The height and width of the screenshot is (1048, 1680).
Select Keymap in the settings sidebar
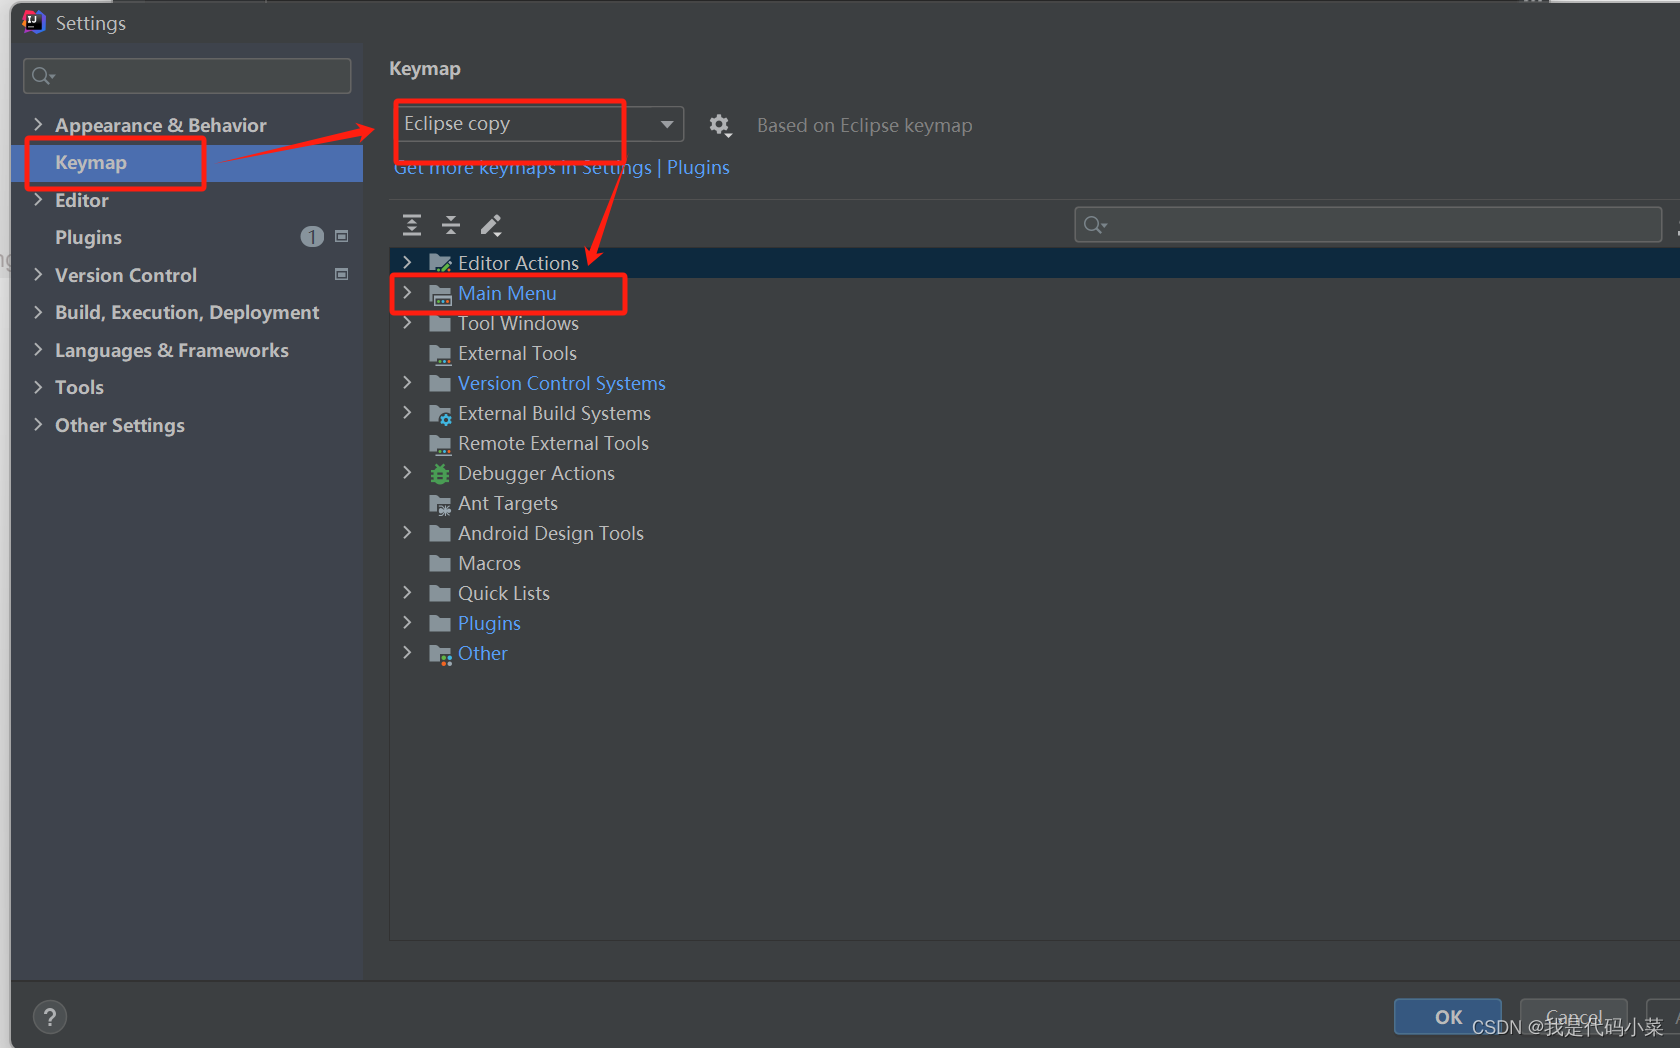click(x=187, y=163)
